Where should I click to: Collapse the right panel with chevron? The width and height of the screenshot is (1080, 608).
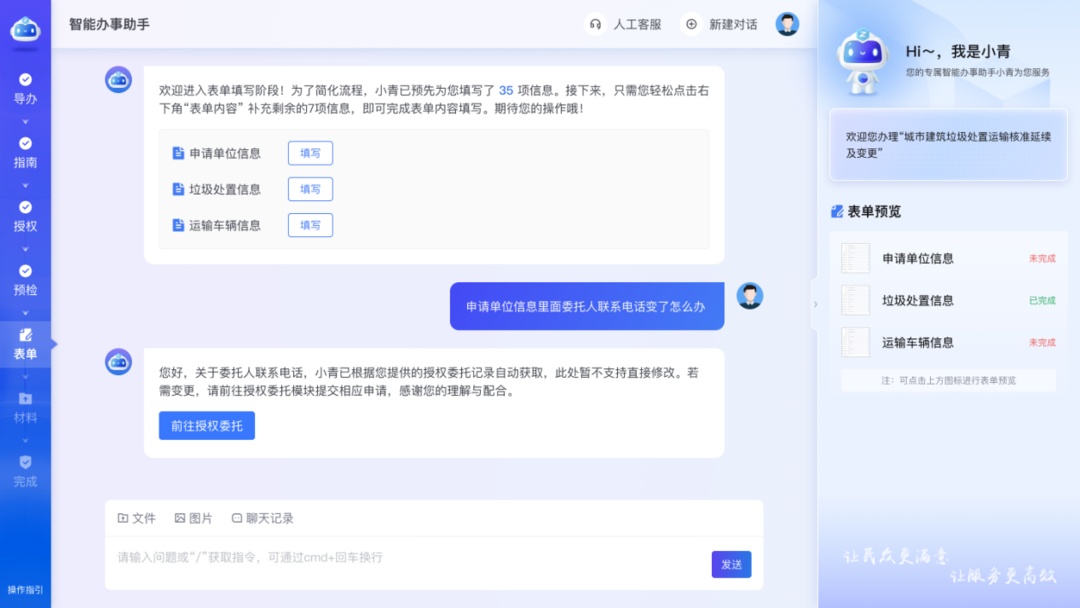814,304
